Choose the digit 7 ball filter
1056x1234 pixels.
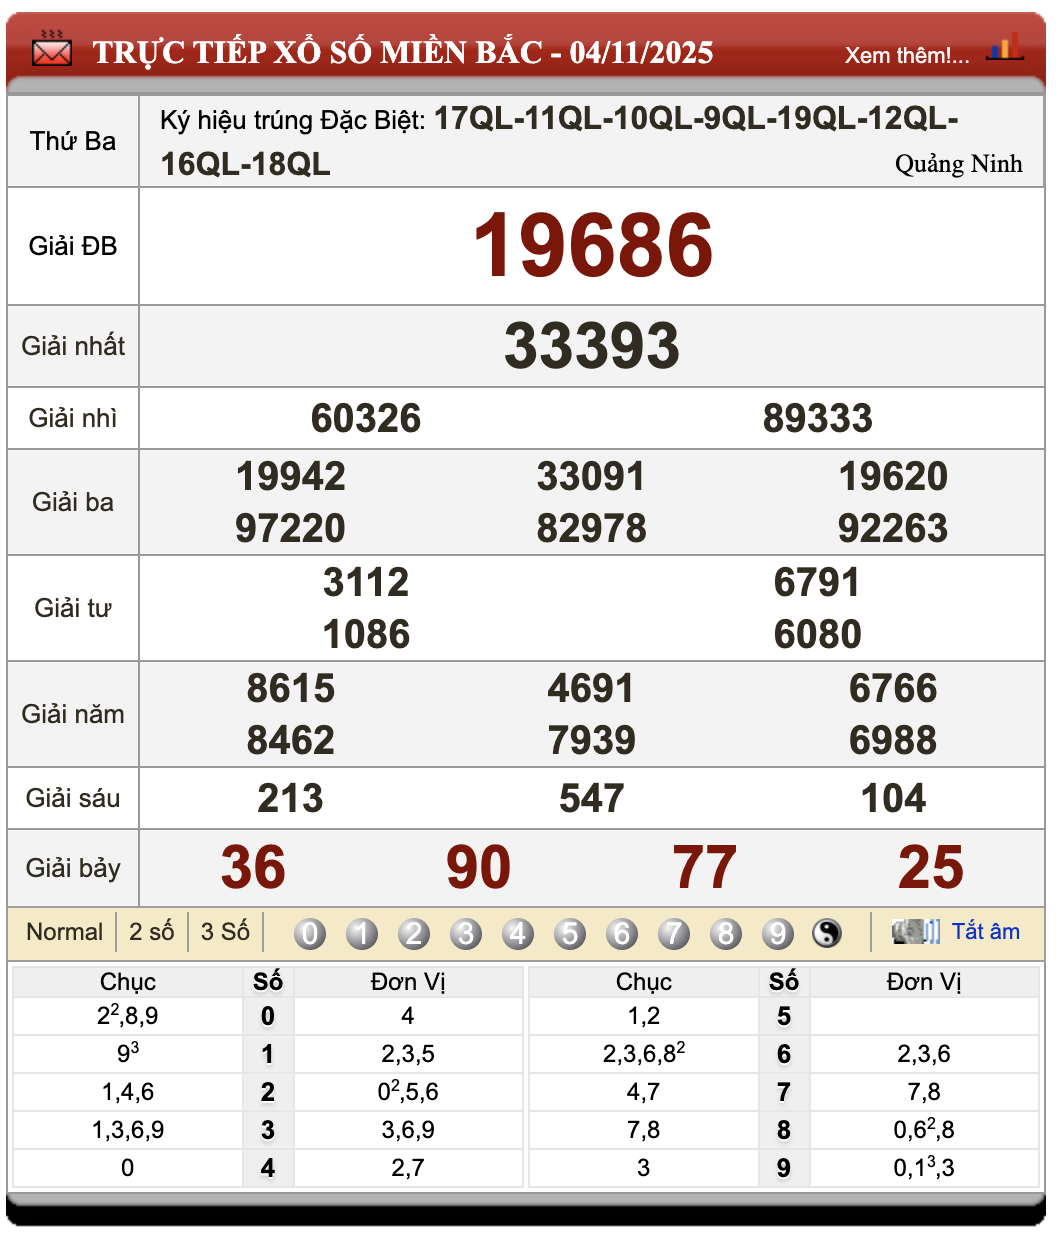[x=674, y=933]
